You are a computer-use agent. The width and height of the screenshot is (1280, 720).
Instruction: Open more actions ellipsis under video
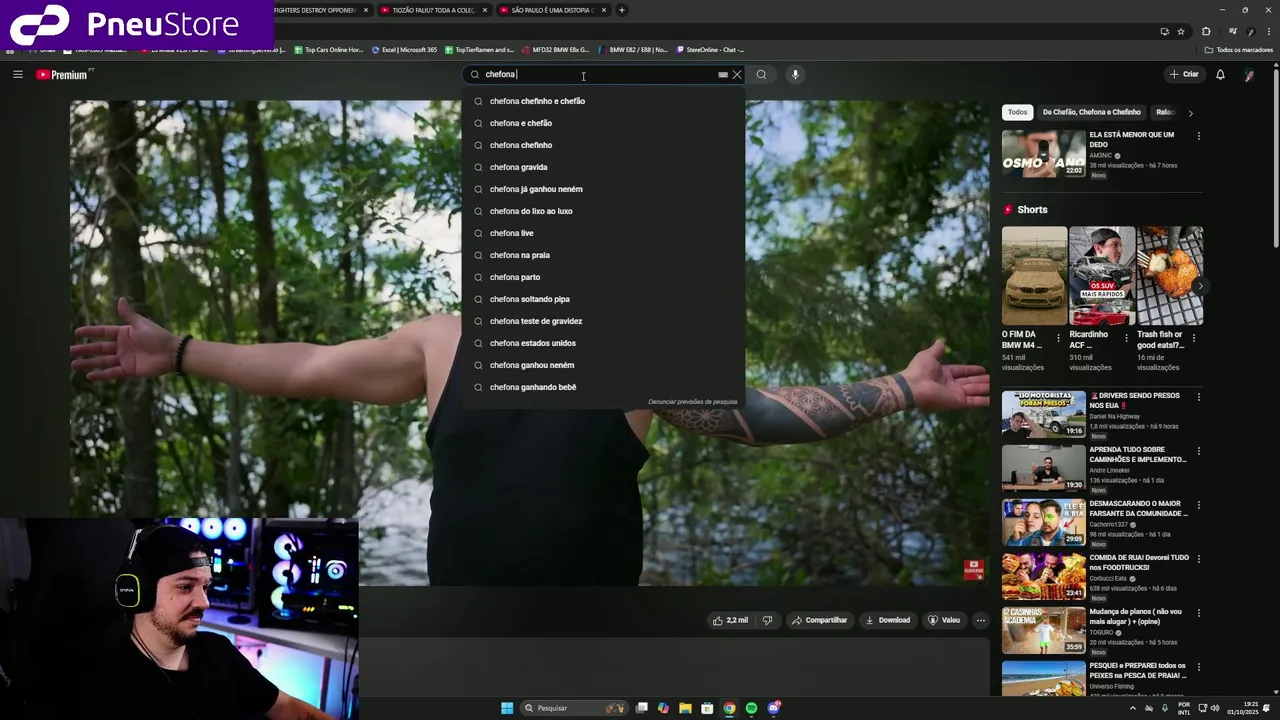[980, 620]
